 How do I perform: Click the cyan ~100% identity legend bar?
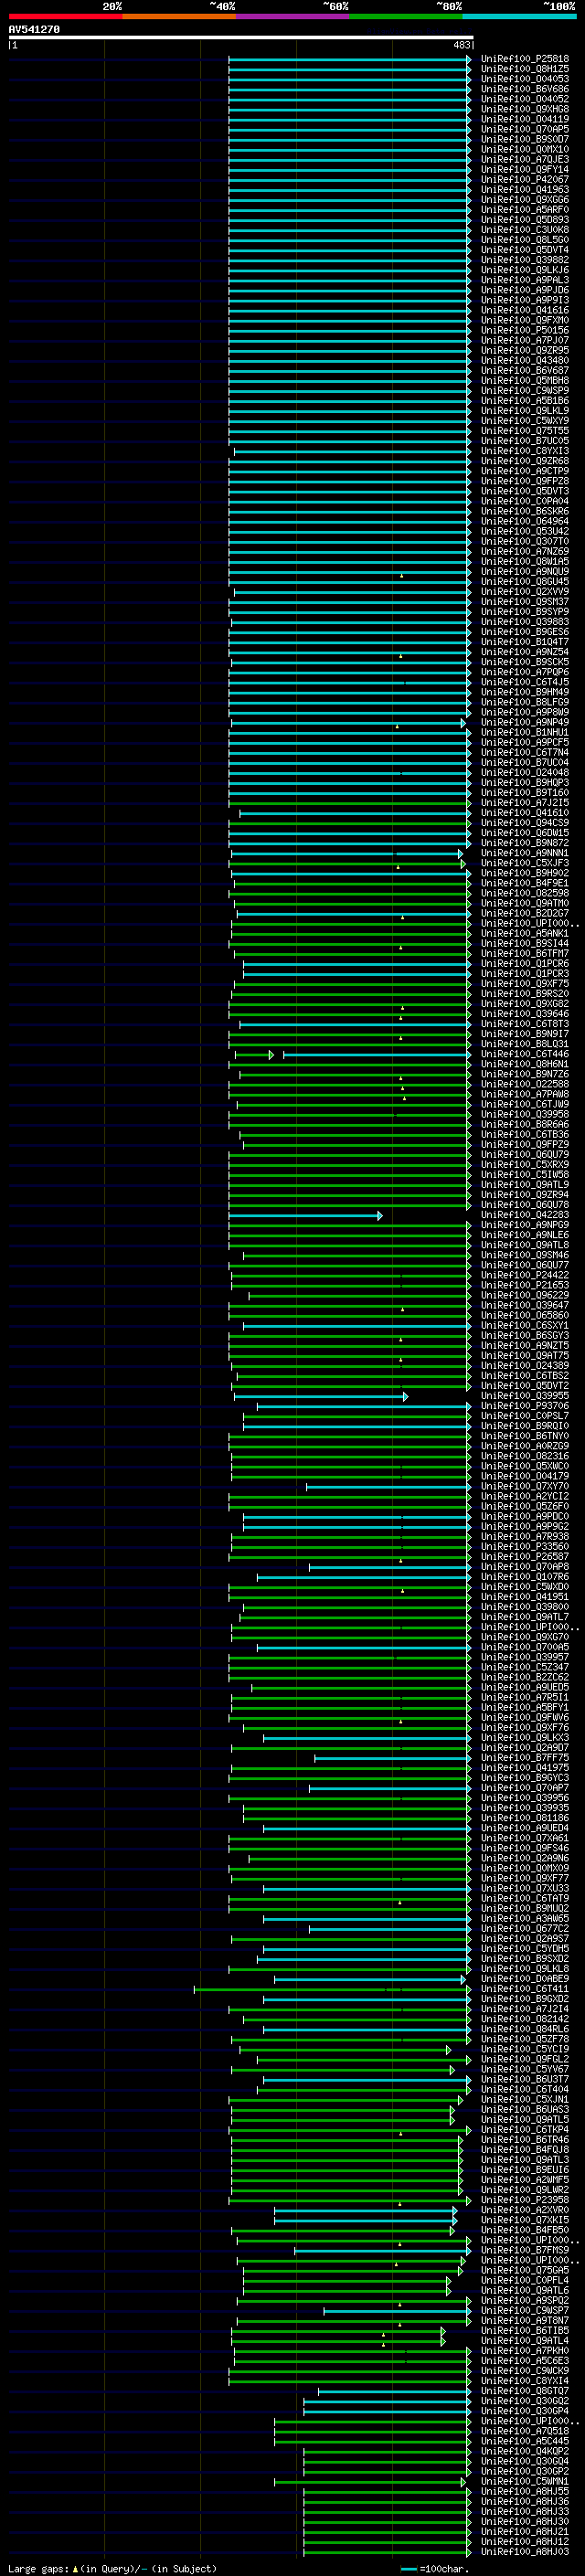click(x=519, y=16)
